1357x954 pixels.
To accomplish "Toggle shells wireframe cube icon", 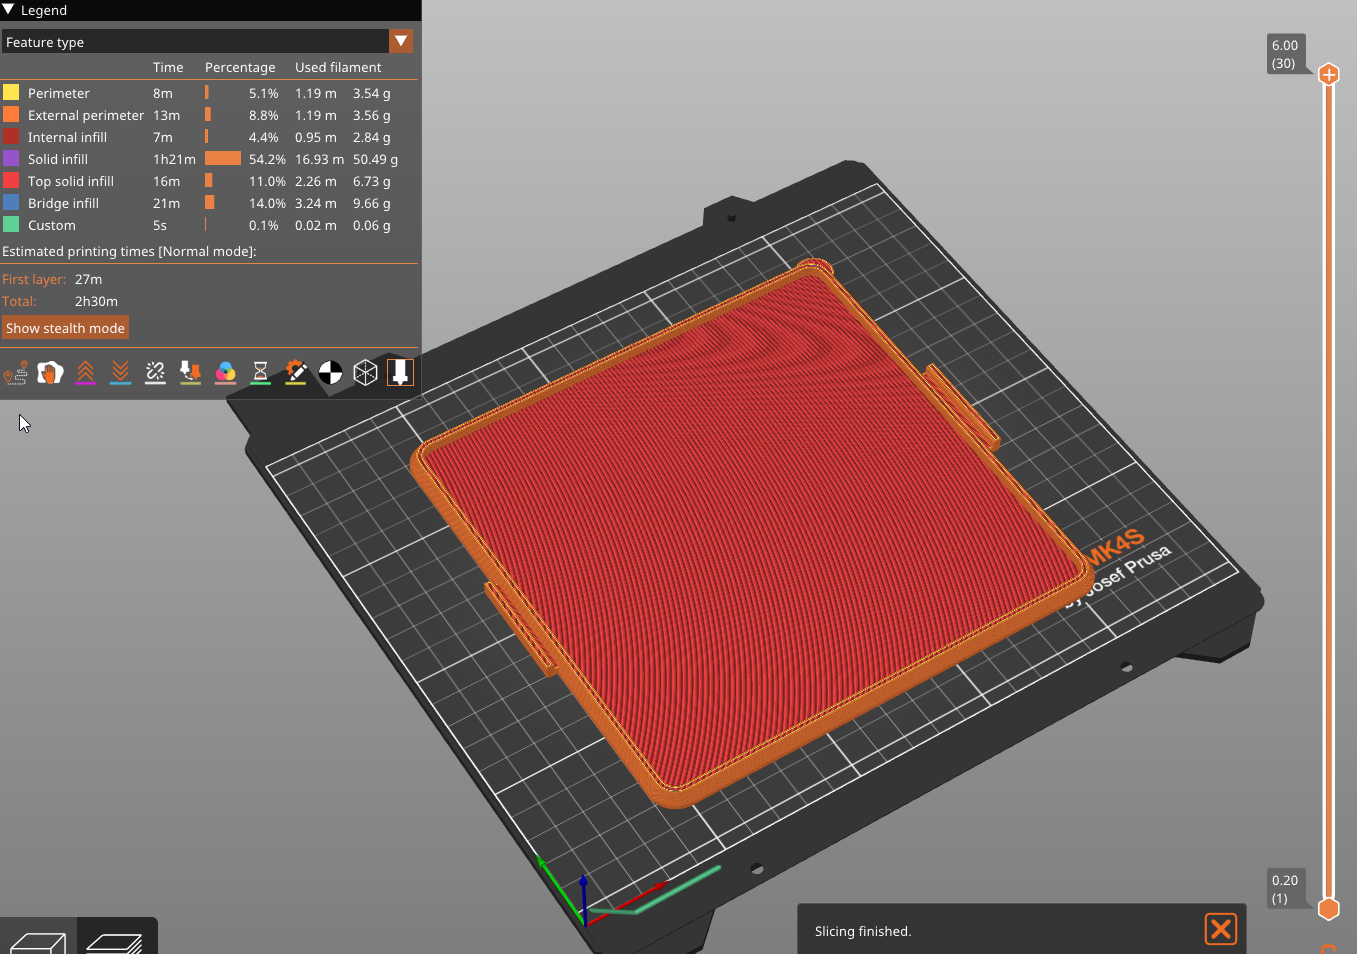I will pos(365,373).
